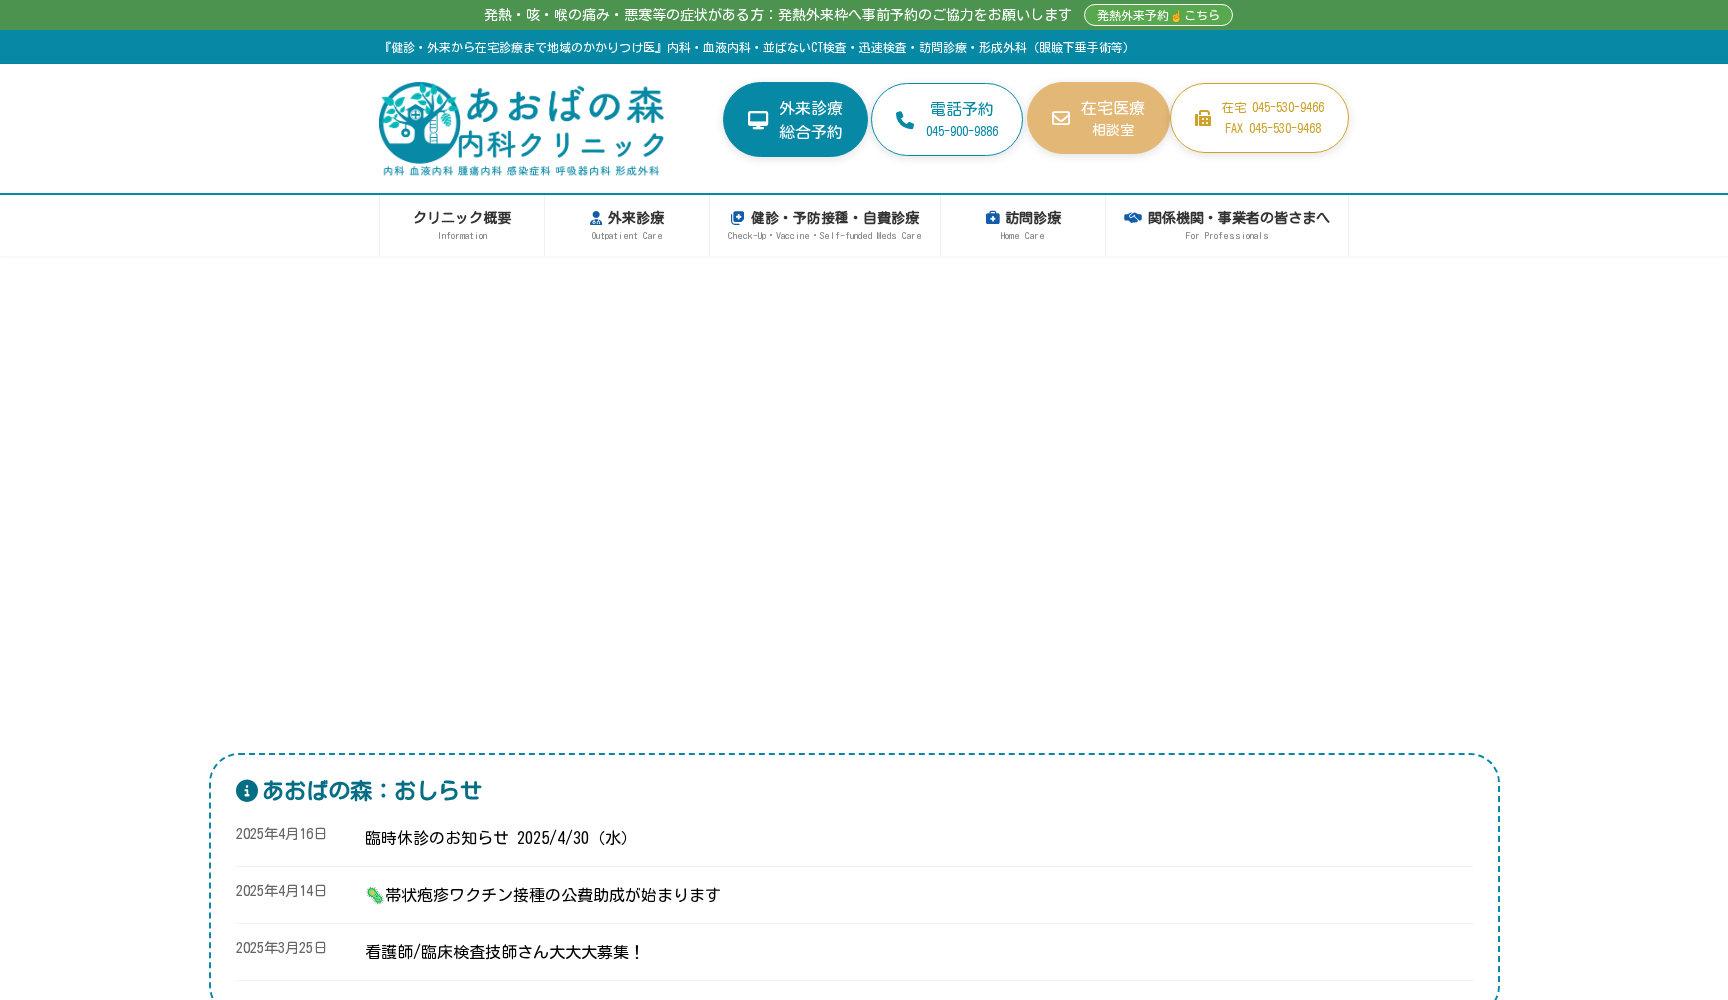Open 健診・予防接種・自費診療 menu
1728x1000 pixels.
[x=825, y=225]
